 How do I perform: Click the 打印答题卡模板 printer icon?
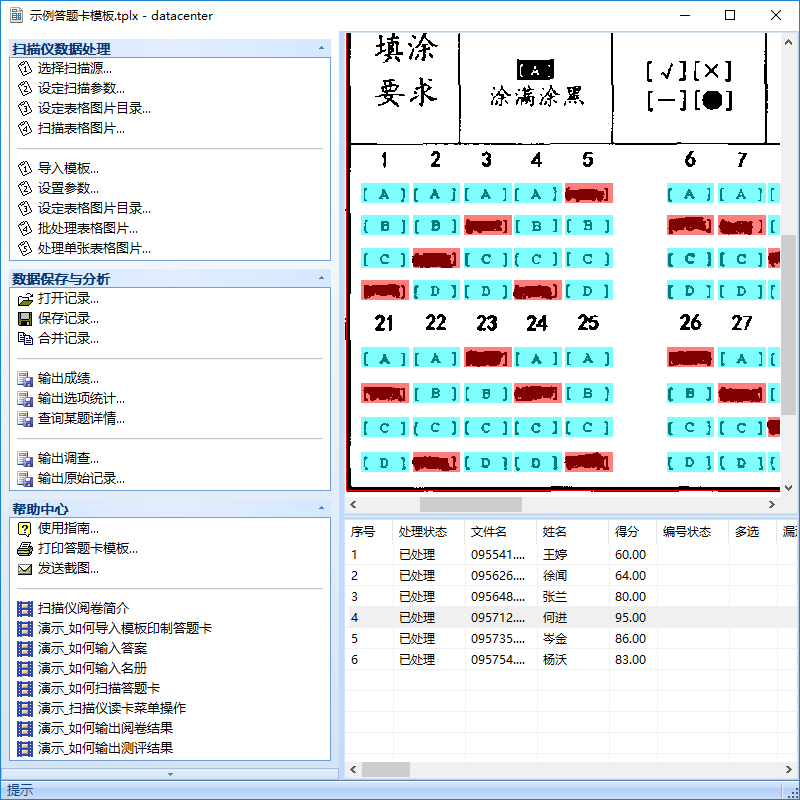[24, 549]
